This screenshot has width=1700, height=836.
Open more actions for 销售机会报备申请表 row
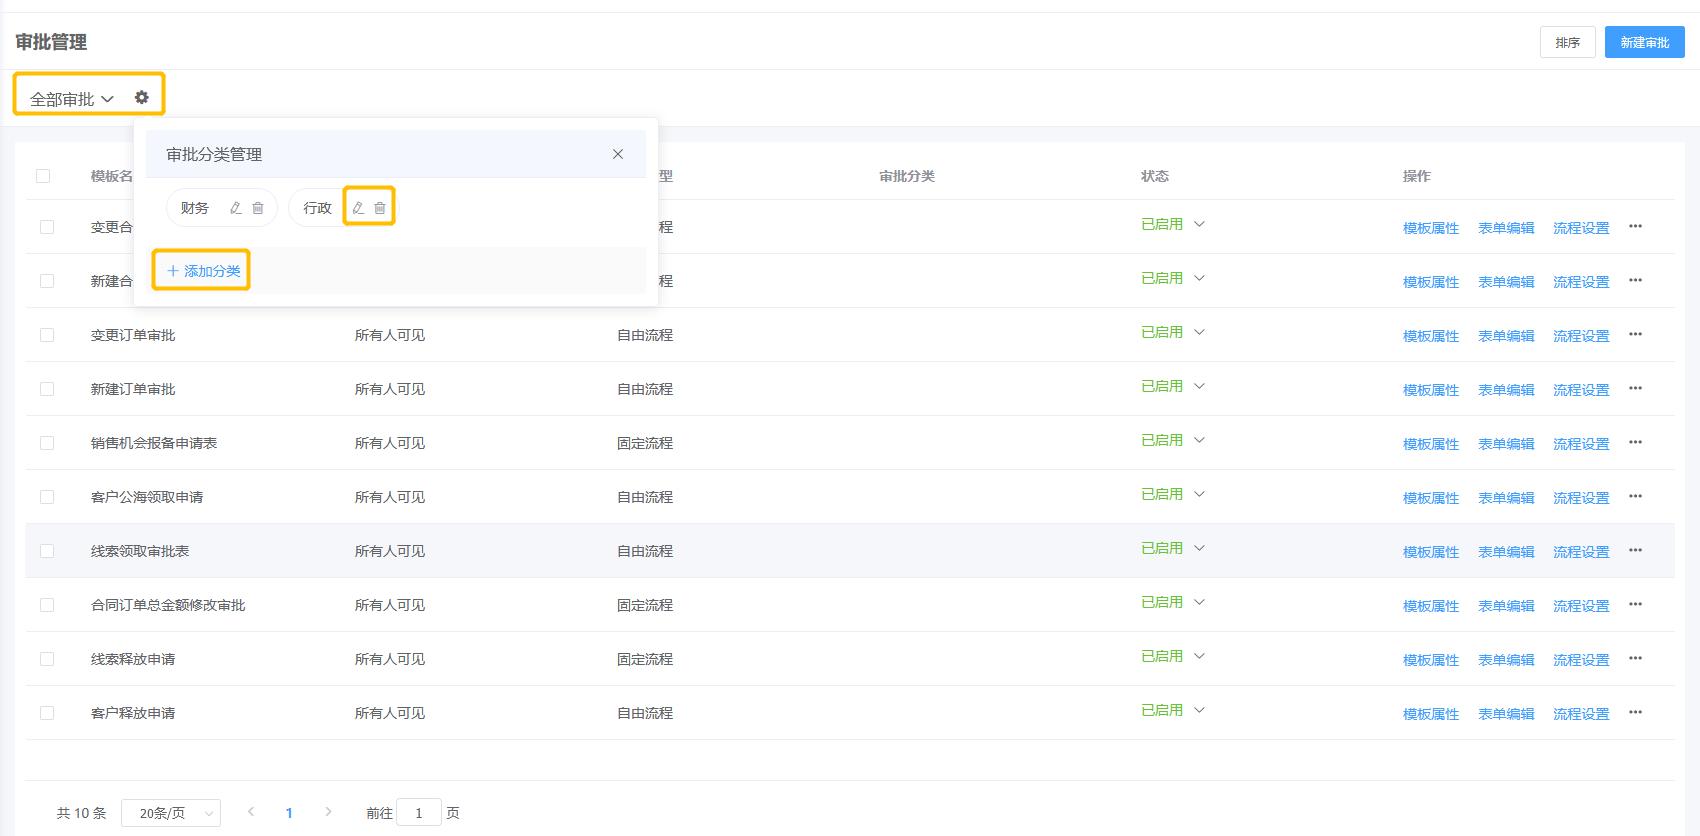[x=1635, y=443]
